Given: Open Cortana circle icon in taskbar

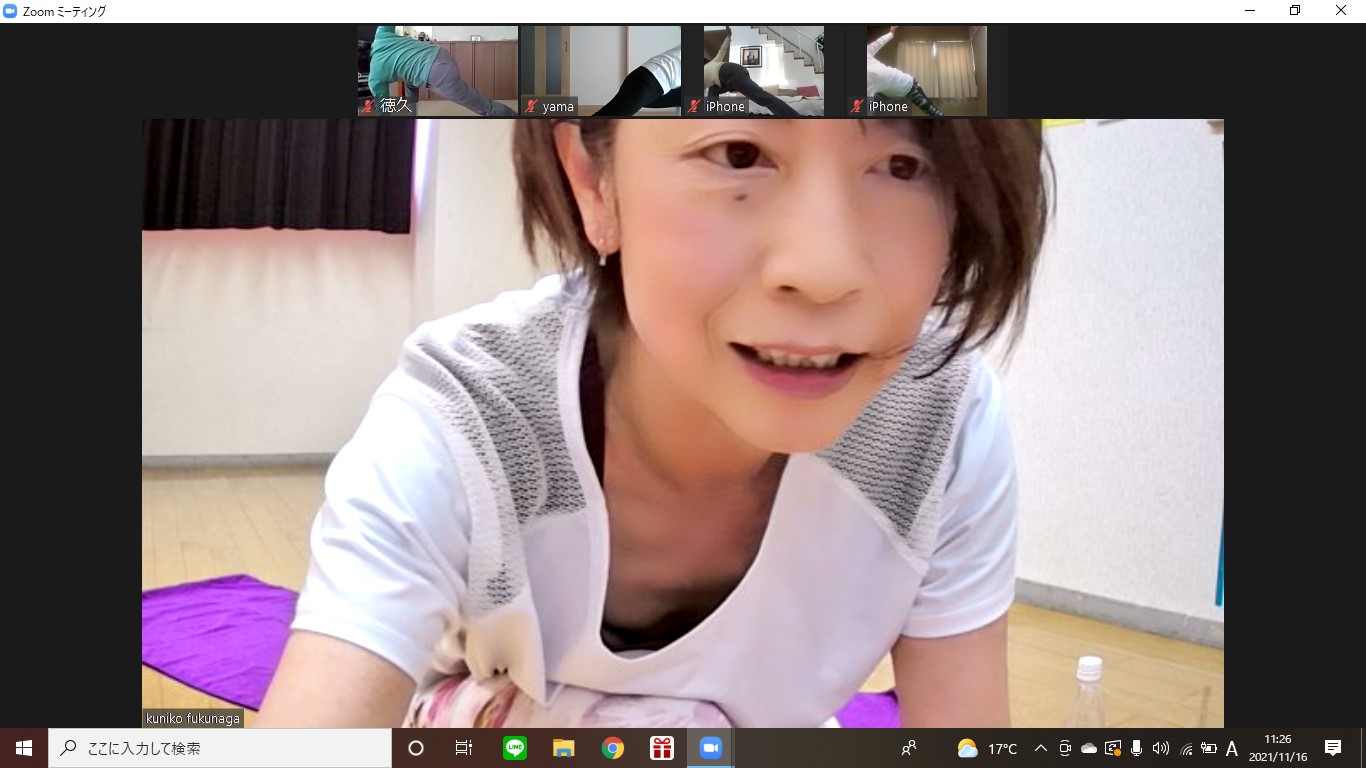Looking at the screenshot, I should tap(416, 748).
